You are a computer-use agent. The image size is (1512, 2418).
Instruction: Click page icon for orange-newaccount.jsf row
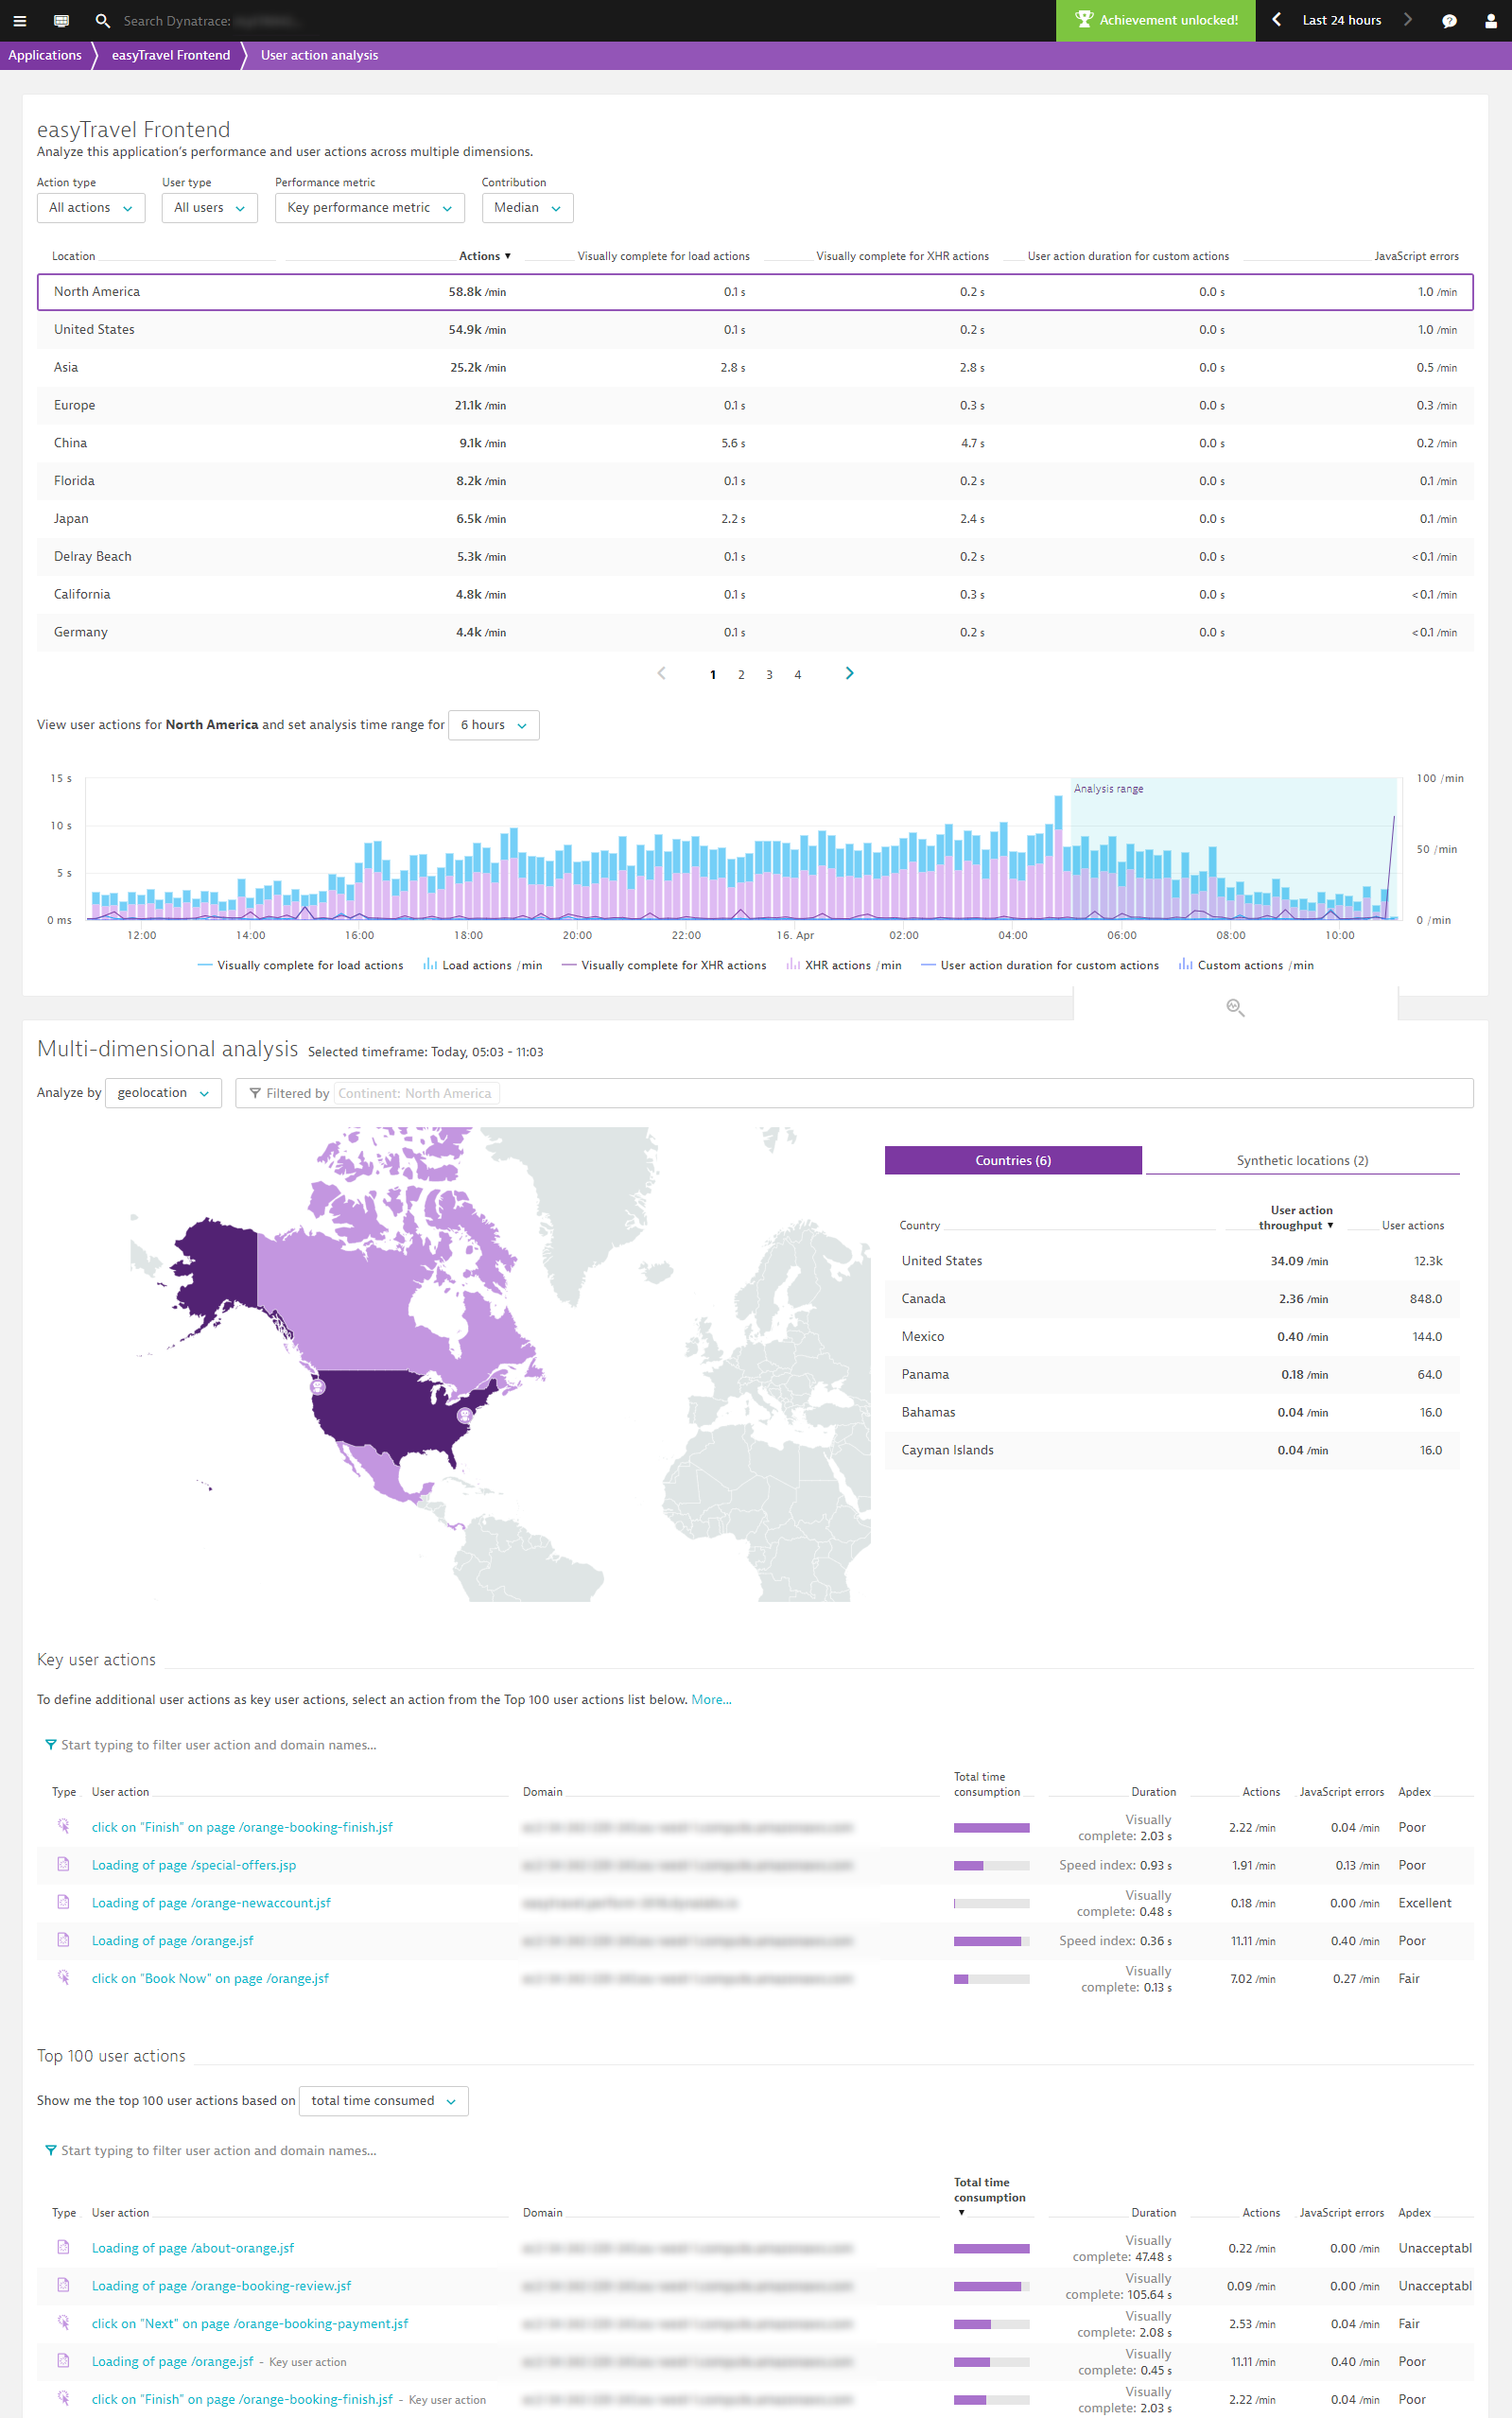(63, 1902)
